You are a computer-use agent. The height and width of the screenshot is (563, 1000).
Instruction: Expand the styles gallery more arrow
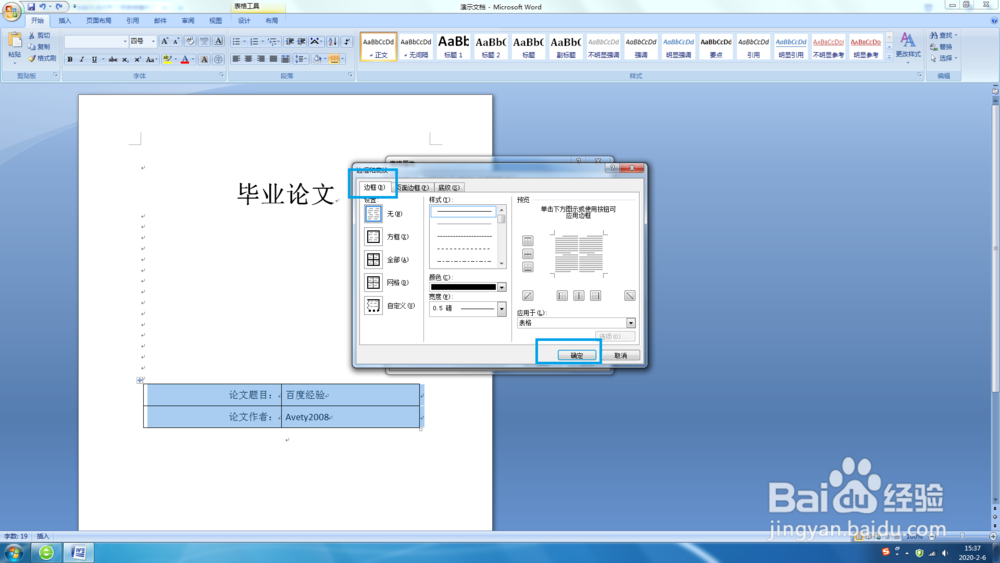pos(889,57)
